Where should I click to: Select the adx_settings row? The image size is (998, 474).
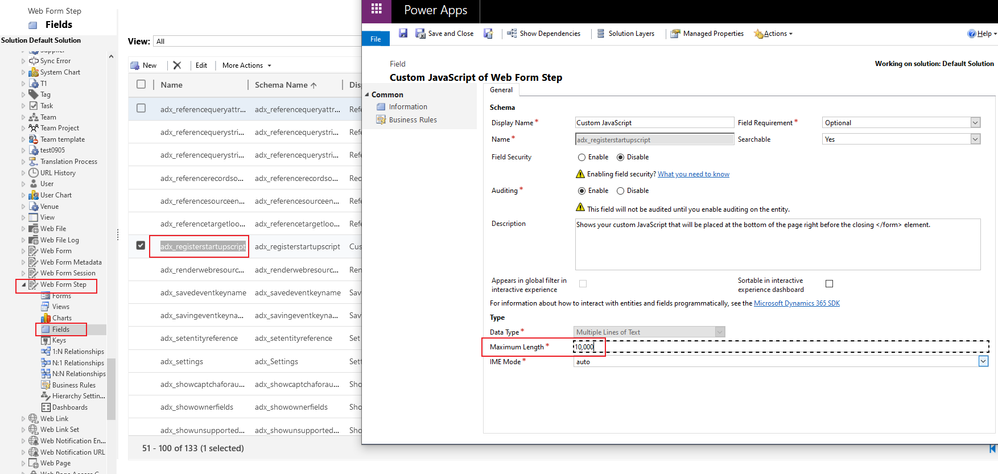tap(244, 361)
